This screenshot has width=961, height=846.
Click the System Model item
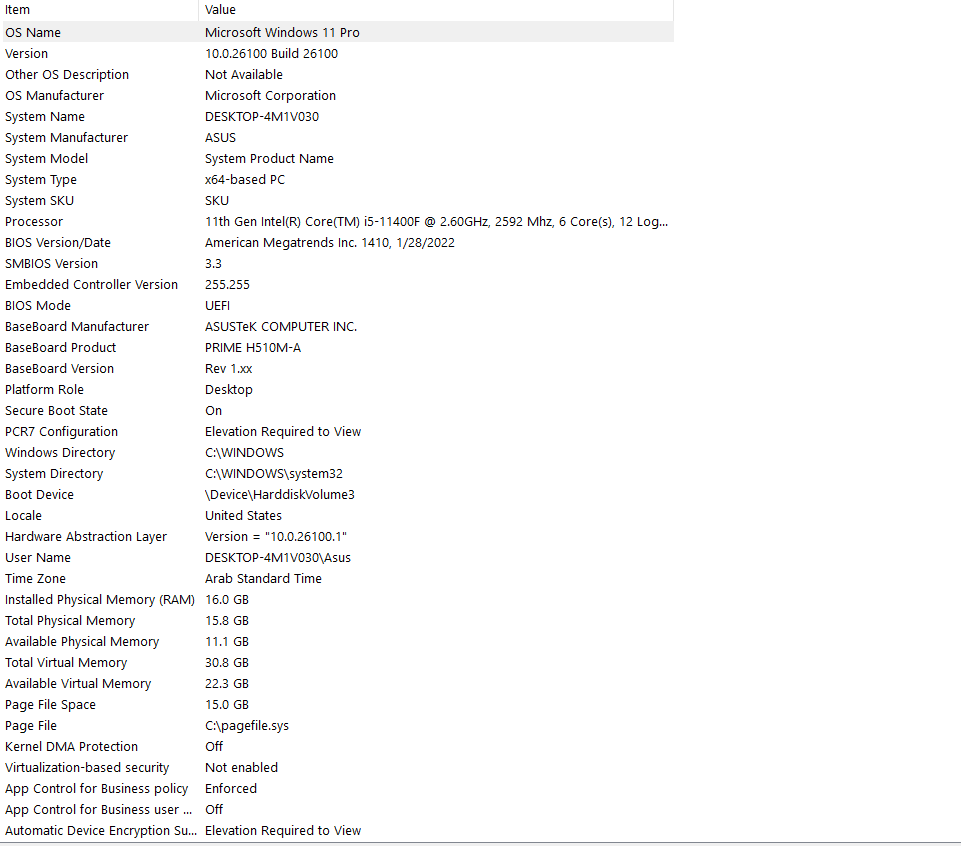(x=47, y=159)
